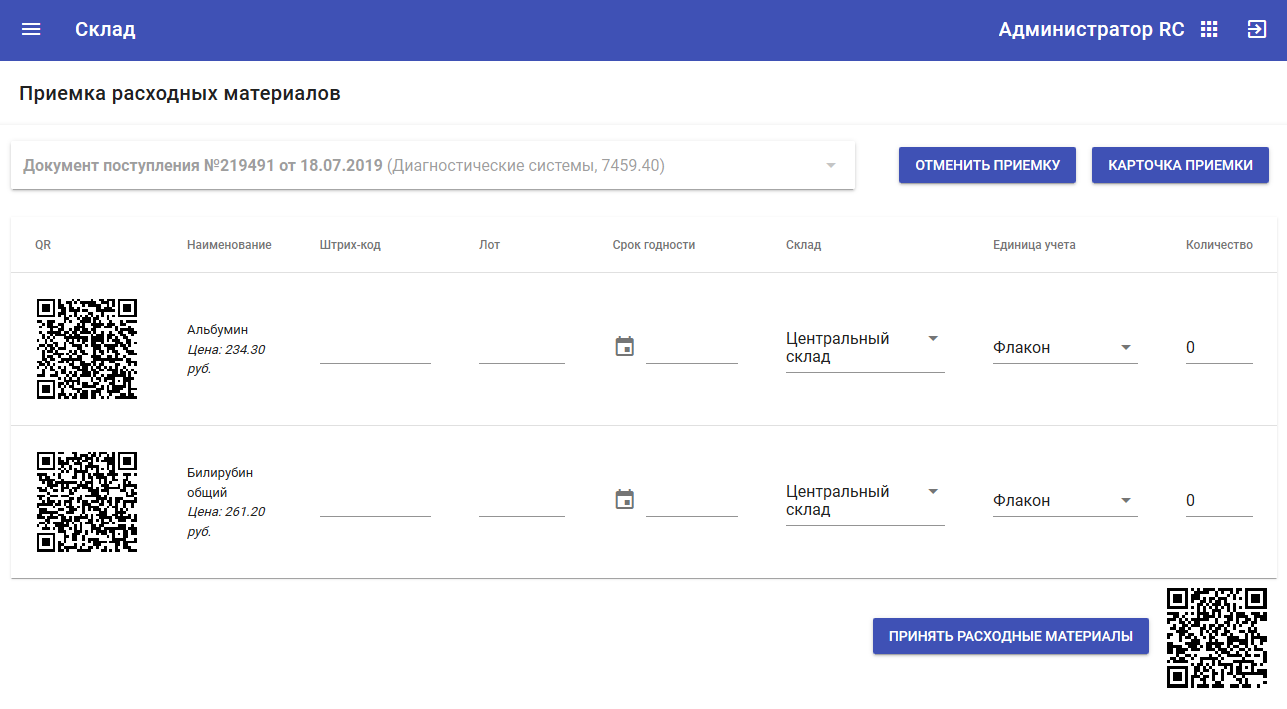The width and height of the screenshot is (1287, 709).
Task: Open Склад dropdown for Билирубин общий row
Action: pos(864,501)
